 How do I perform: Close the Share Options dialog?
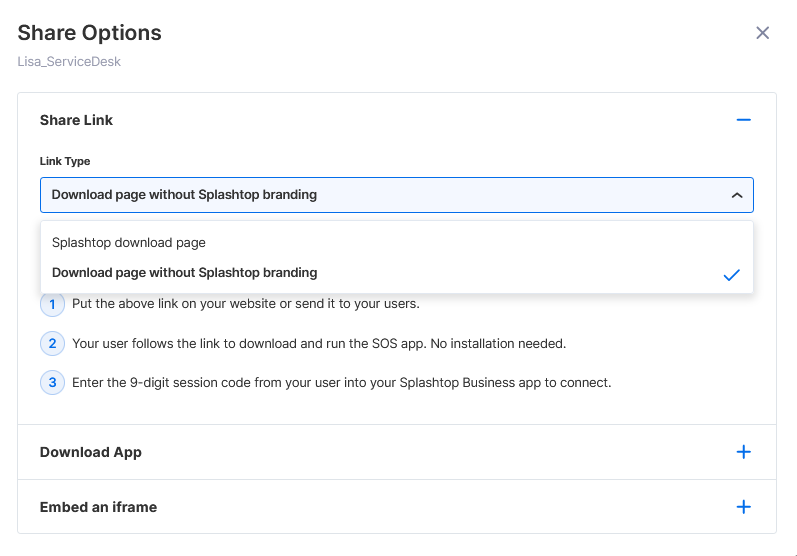pos(762,33)
